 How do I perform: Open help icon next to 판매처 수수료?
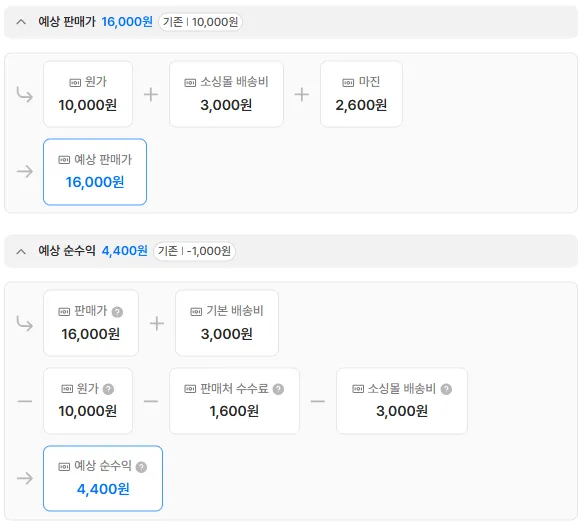click(x=278, y=389)
